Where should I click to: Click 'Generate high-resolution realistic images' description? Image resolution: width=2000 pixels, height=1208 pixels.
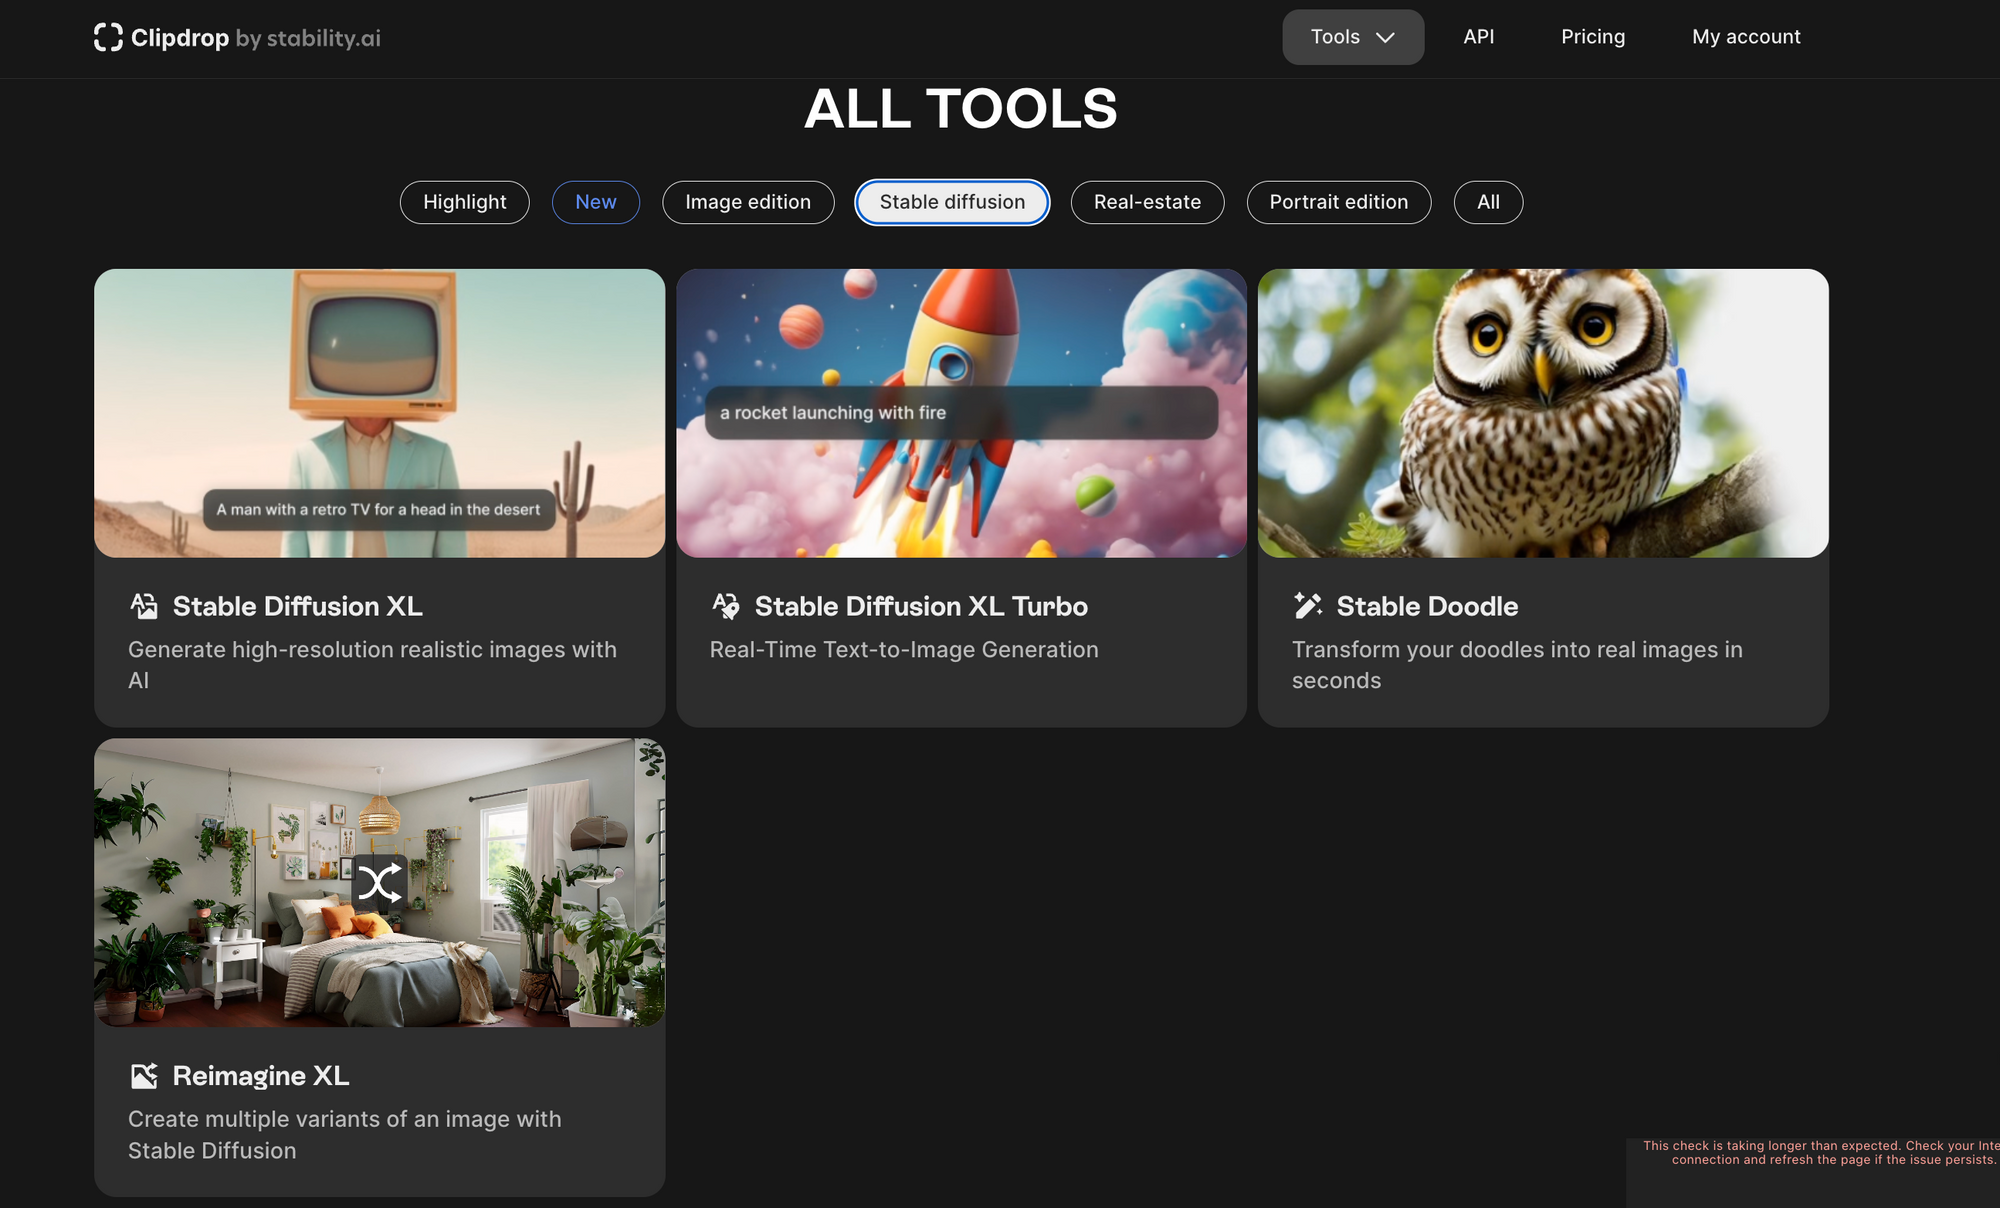[372, 665]
